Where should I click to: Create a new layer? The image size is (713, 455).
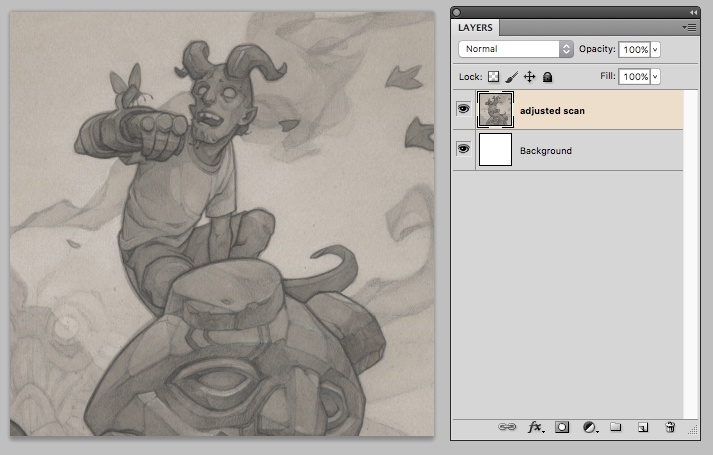643,427
